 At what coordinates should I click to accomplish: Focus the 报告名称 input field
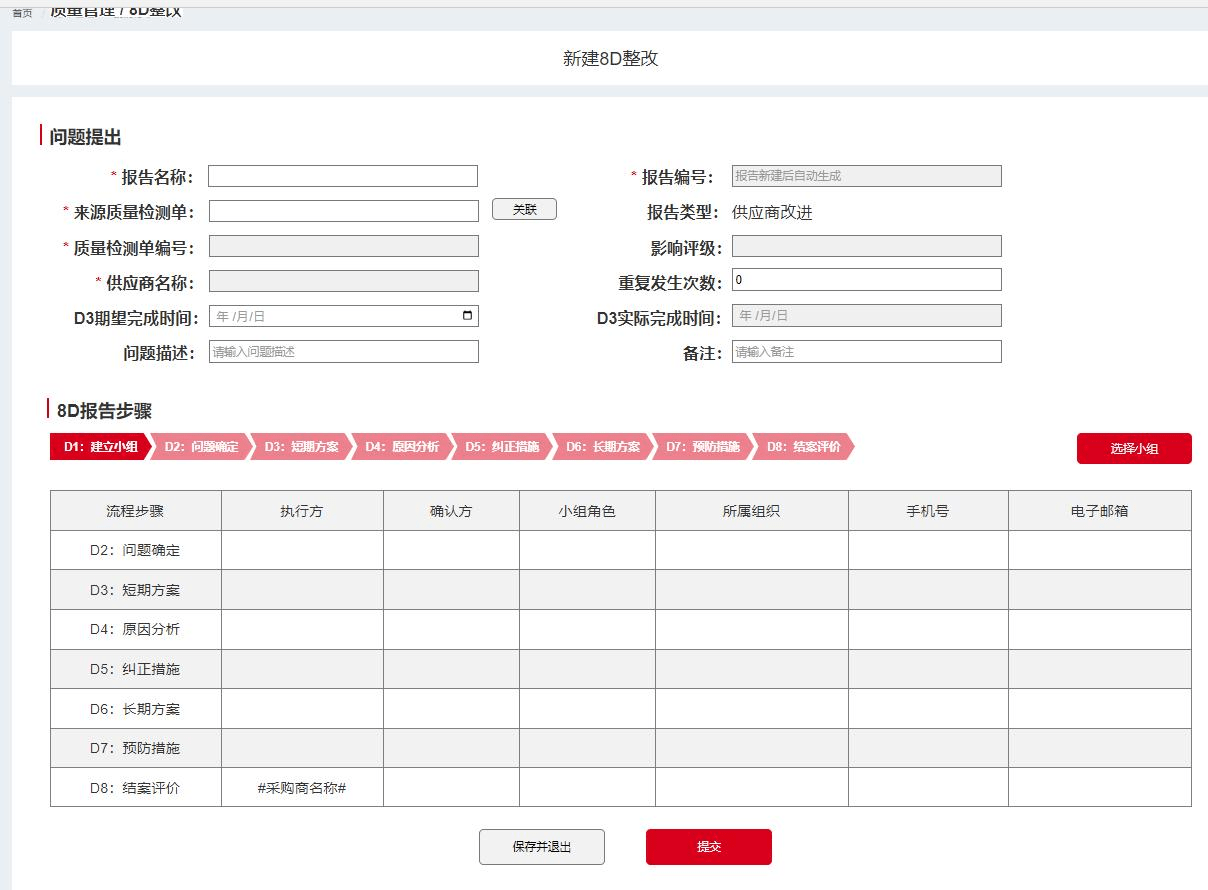click(343, 176)
